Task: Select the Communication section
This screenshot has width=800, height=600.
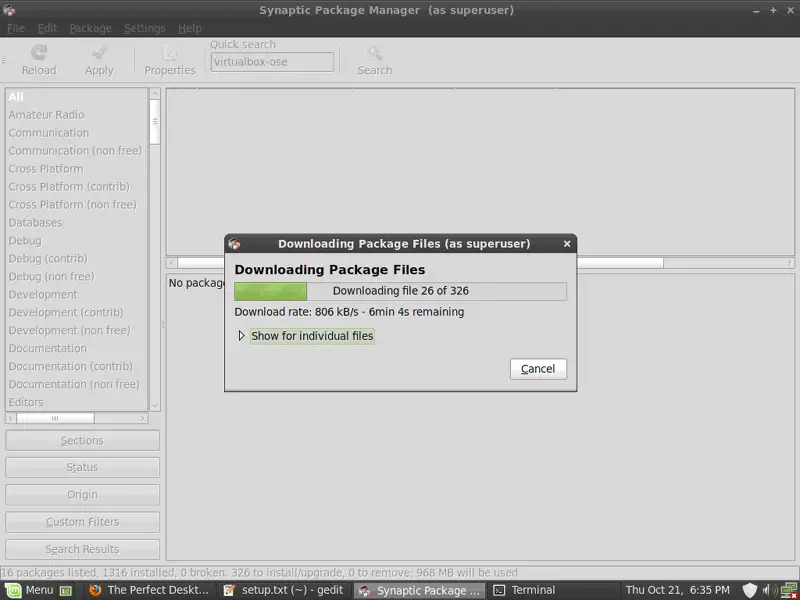Action: pos(77,133)
